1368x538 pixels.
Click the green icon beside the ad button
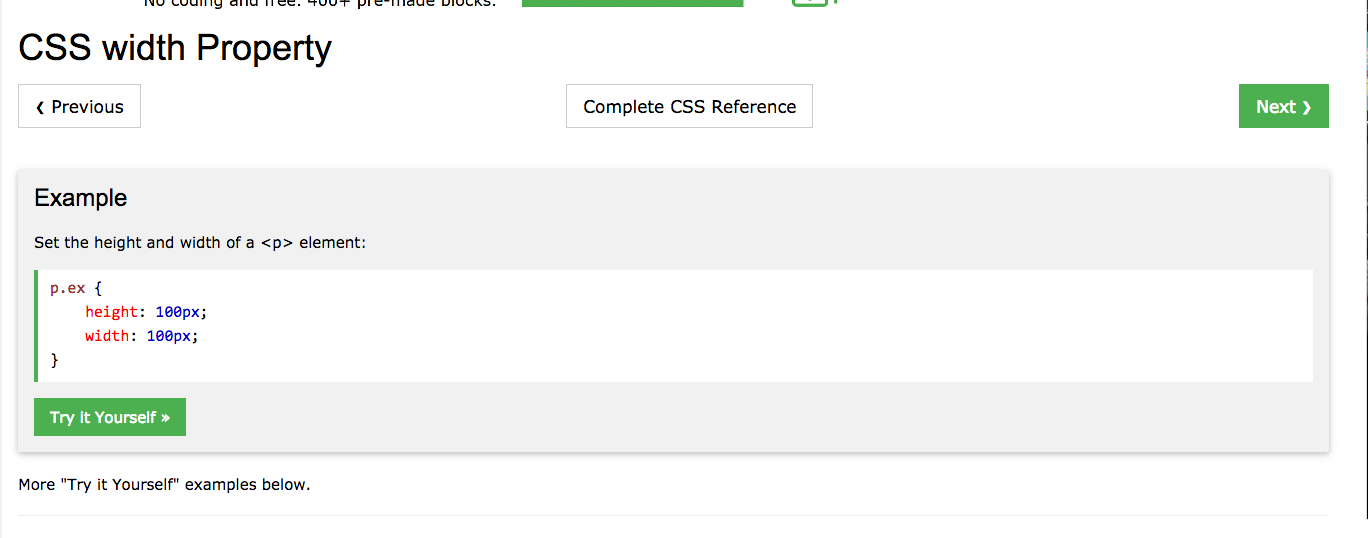811,3
